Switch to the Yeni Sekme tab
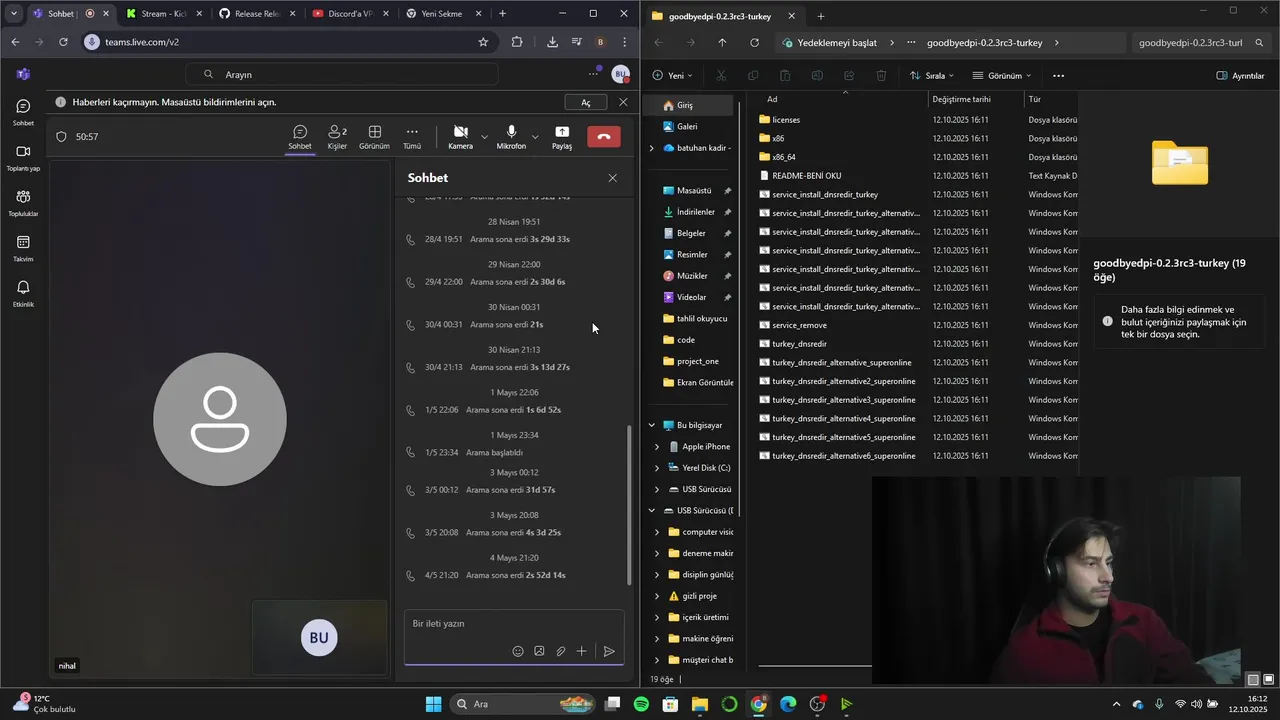 (x=441, y=14)
